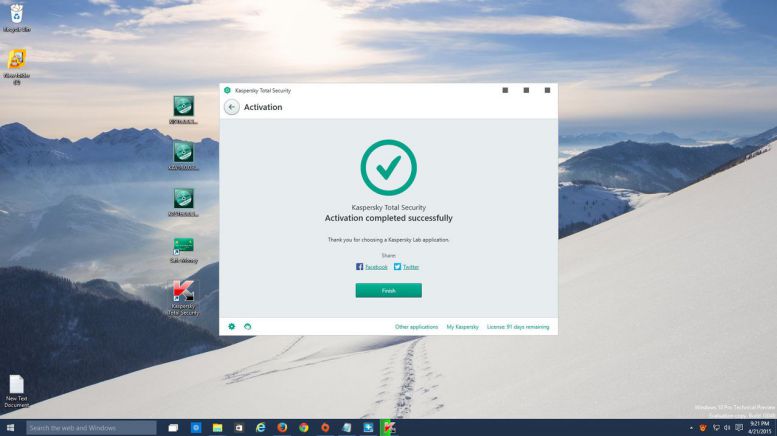Minimize the Kaspersky Total Security window
777x436 pixels.
[505, 90]
